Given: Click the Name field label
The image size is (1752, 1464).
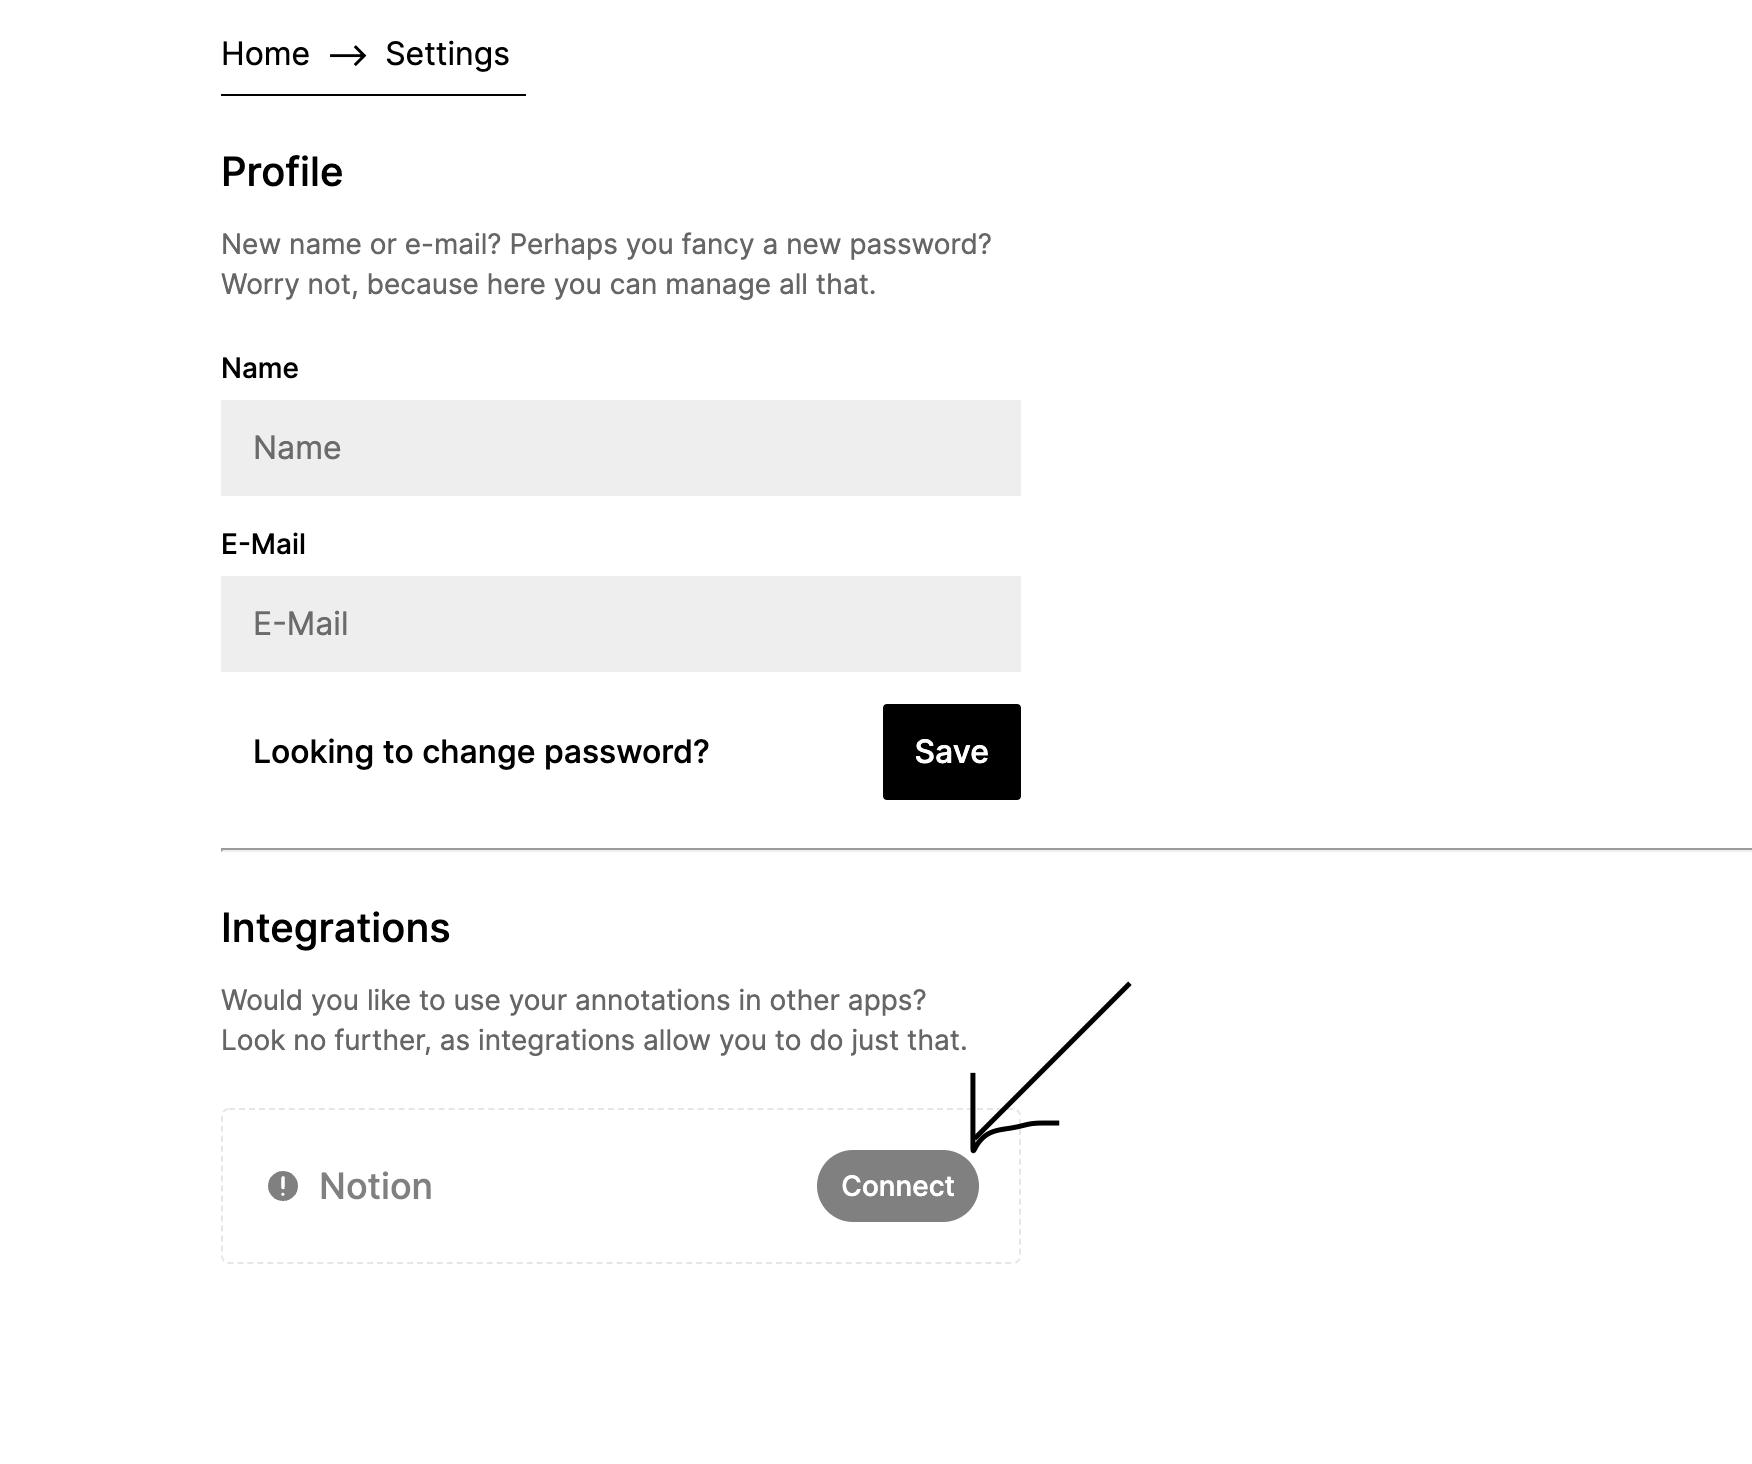Looking at the screenshot, I should [260, 368].
